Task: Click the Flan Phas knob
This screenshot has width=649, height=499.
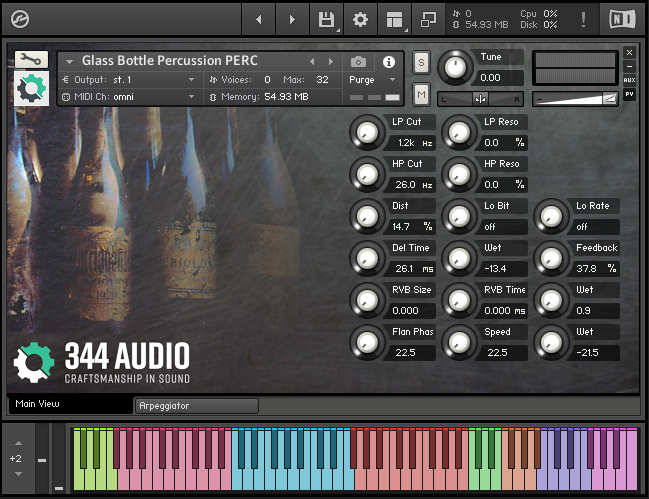Action: pos(367,342)
